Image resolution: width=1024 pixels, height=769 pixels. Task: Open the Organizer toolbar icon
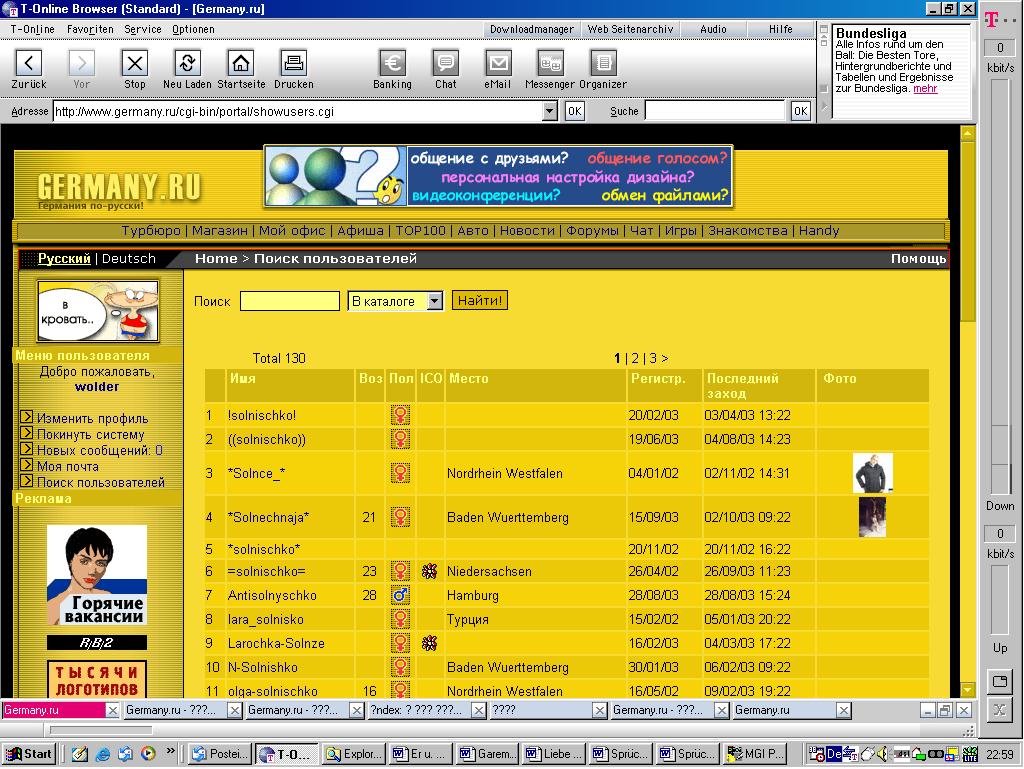point(603,64)
